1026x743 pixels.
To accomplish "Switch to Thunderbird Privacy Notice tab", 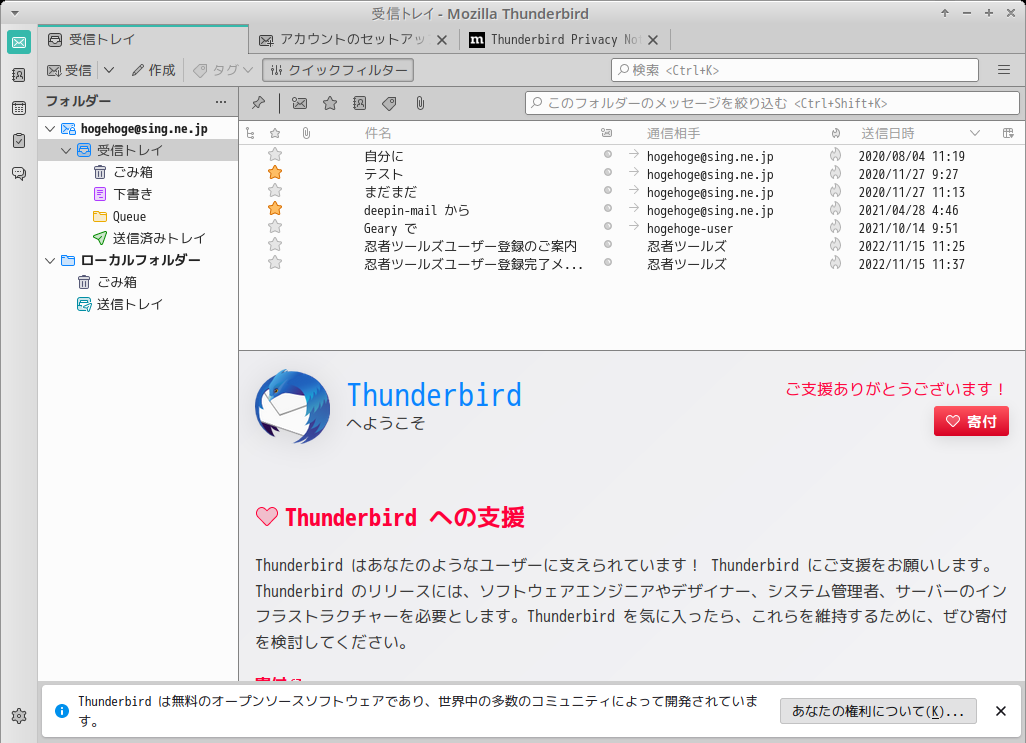I will coord(555,40).
